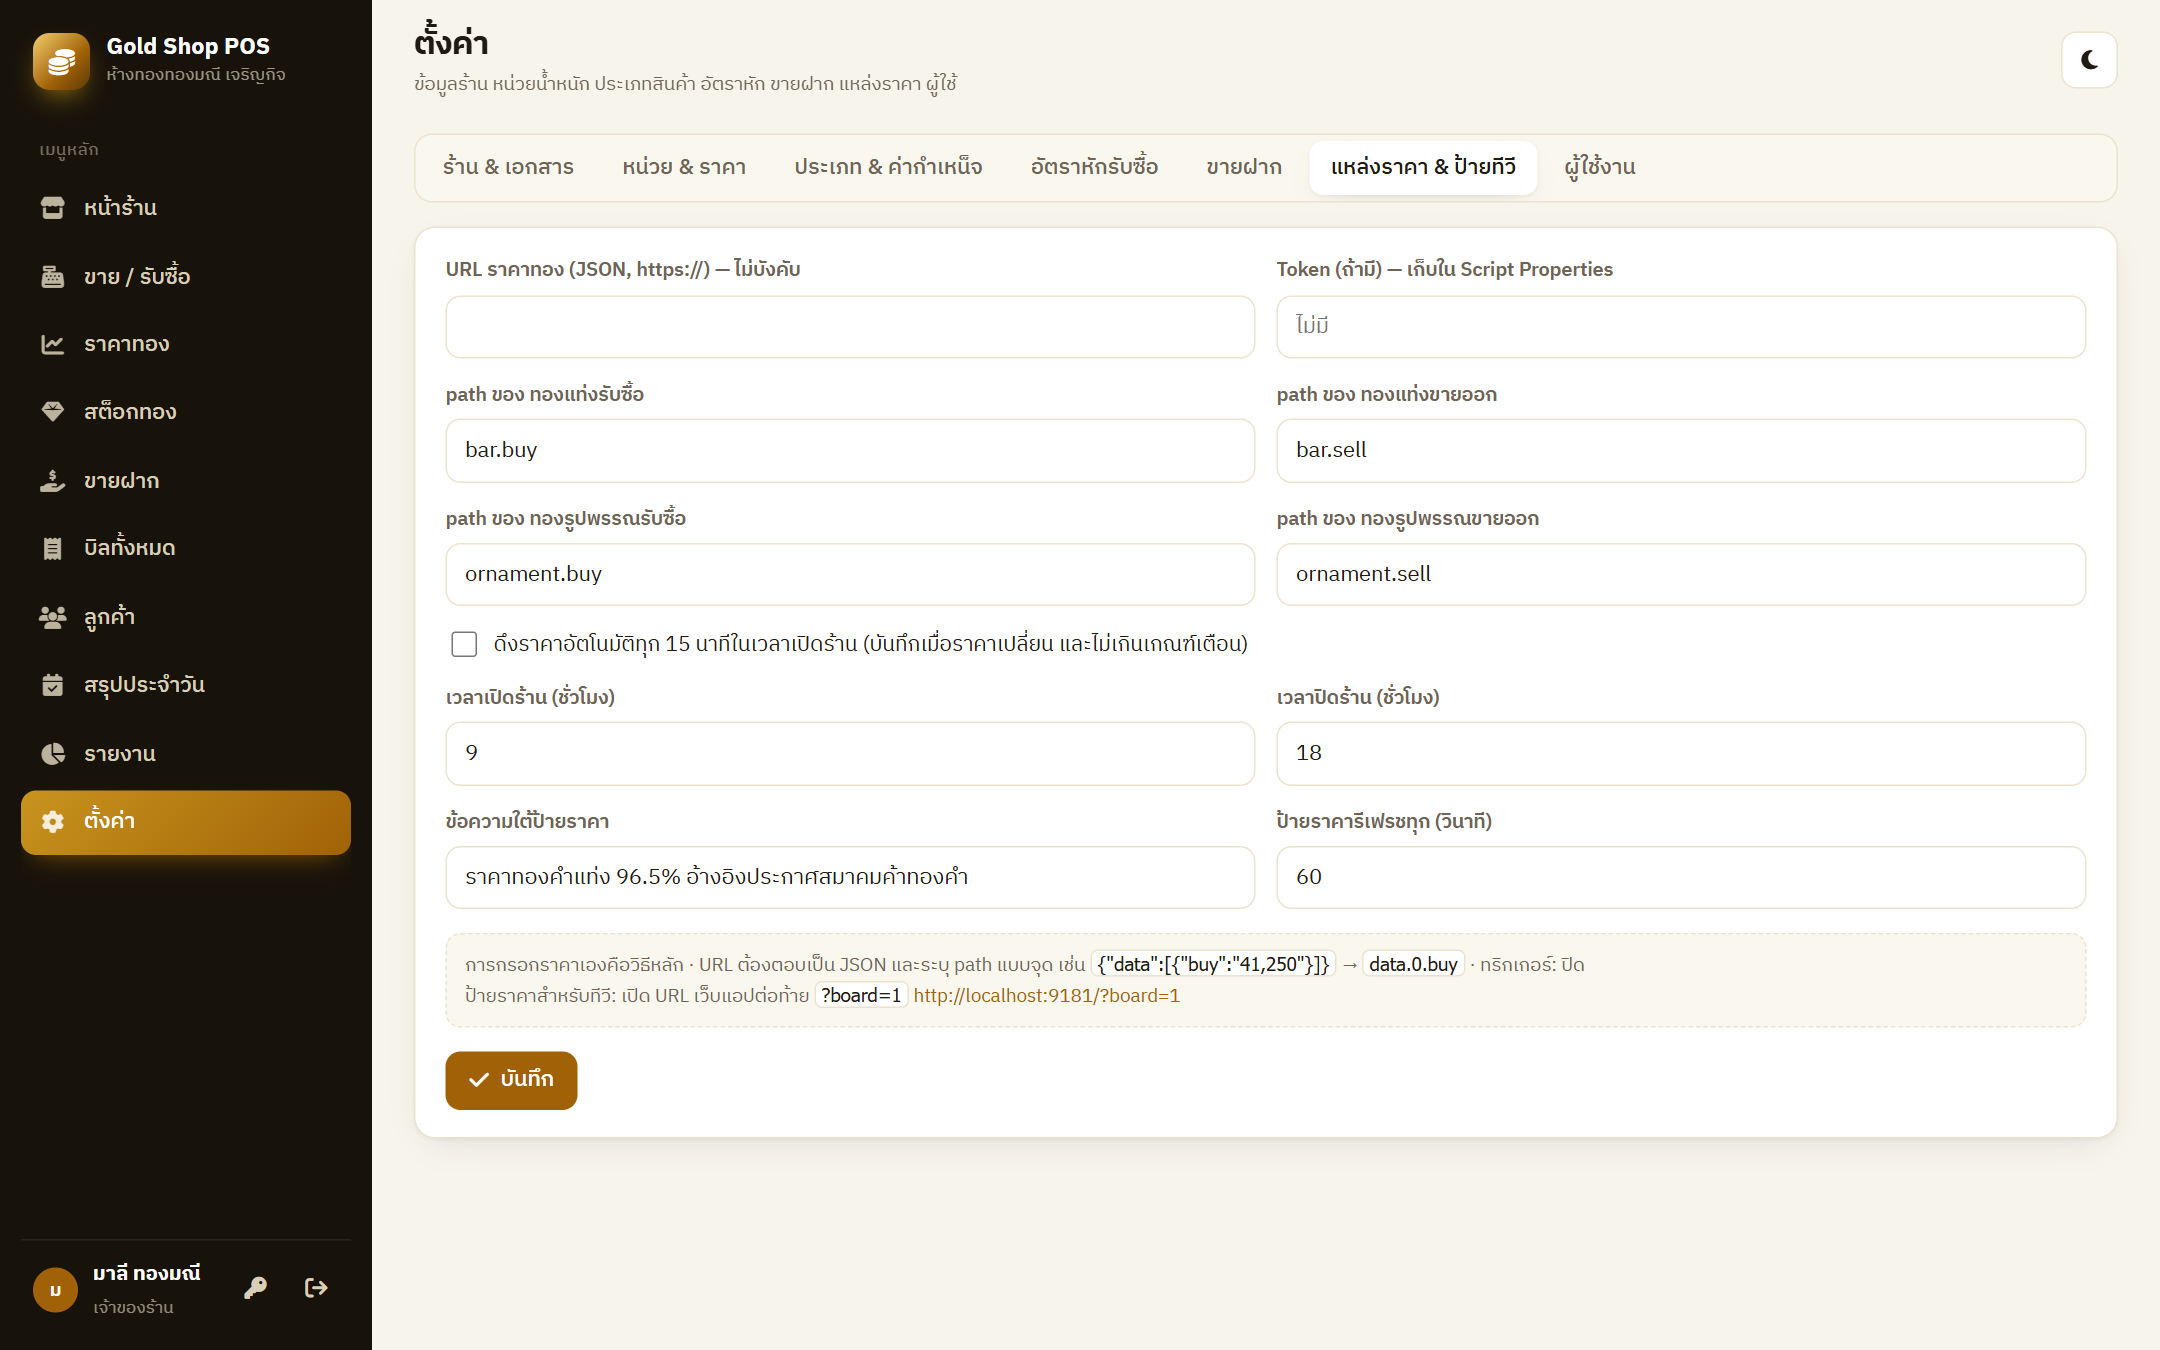Open the หน้าร้าน menu item
Image resolution: width=2160 pixels, height=1350 pixels.
(186, 208)
